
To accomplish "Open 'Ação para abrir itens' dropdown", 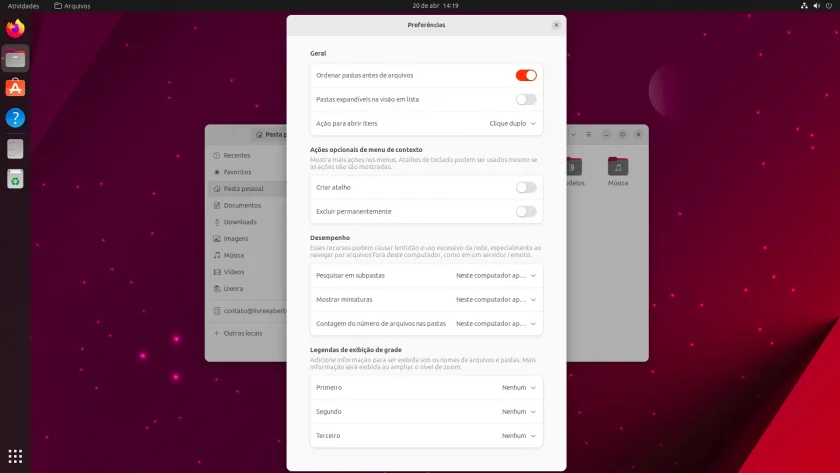I will coord(512,124).
